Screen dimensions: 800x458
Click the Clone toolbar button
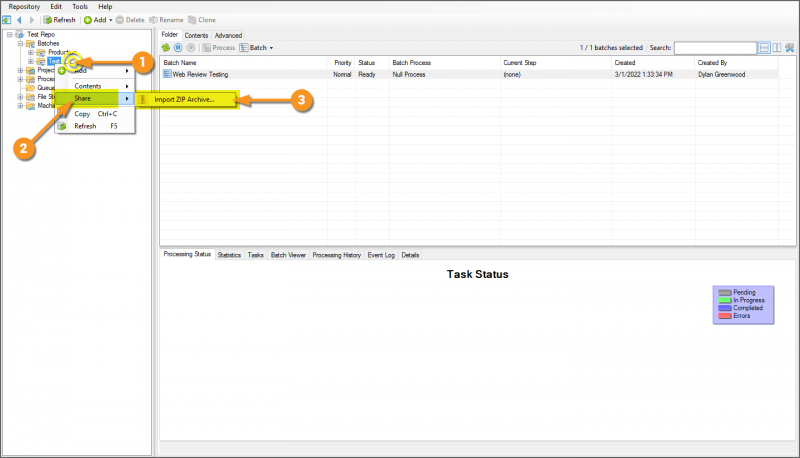point(202,20)
